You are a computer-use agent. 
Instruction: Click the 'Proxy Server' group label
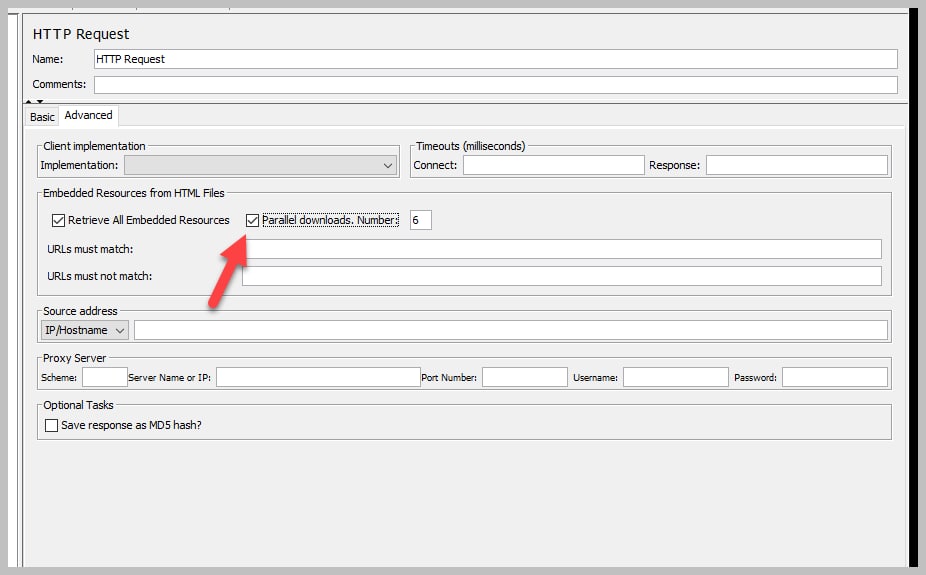[x=74, y=358]
